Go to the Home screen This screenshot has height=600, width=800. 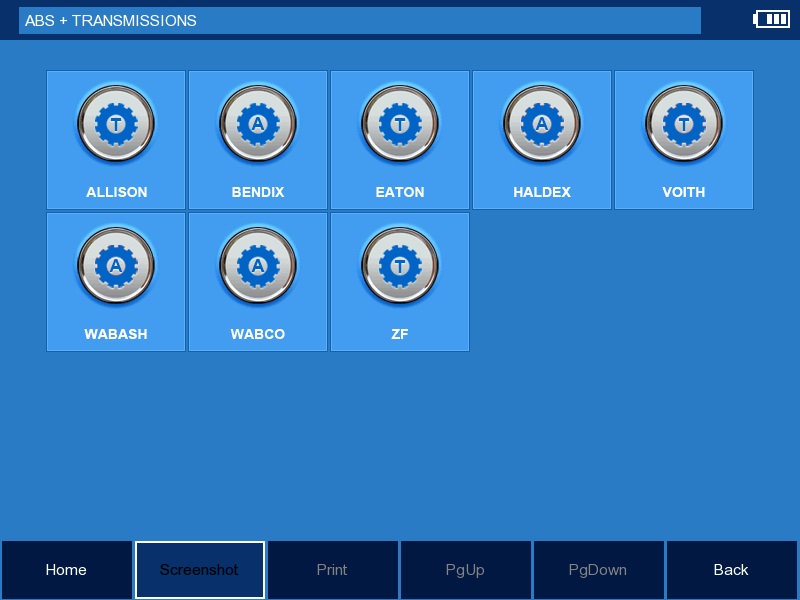pos(66,569)
